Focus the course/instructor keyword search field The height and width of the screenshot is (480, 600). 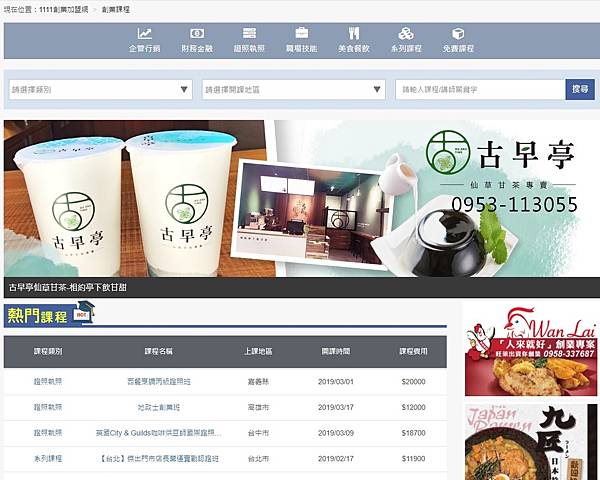(480, 90)
